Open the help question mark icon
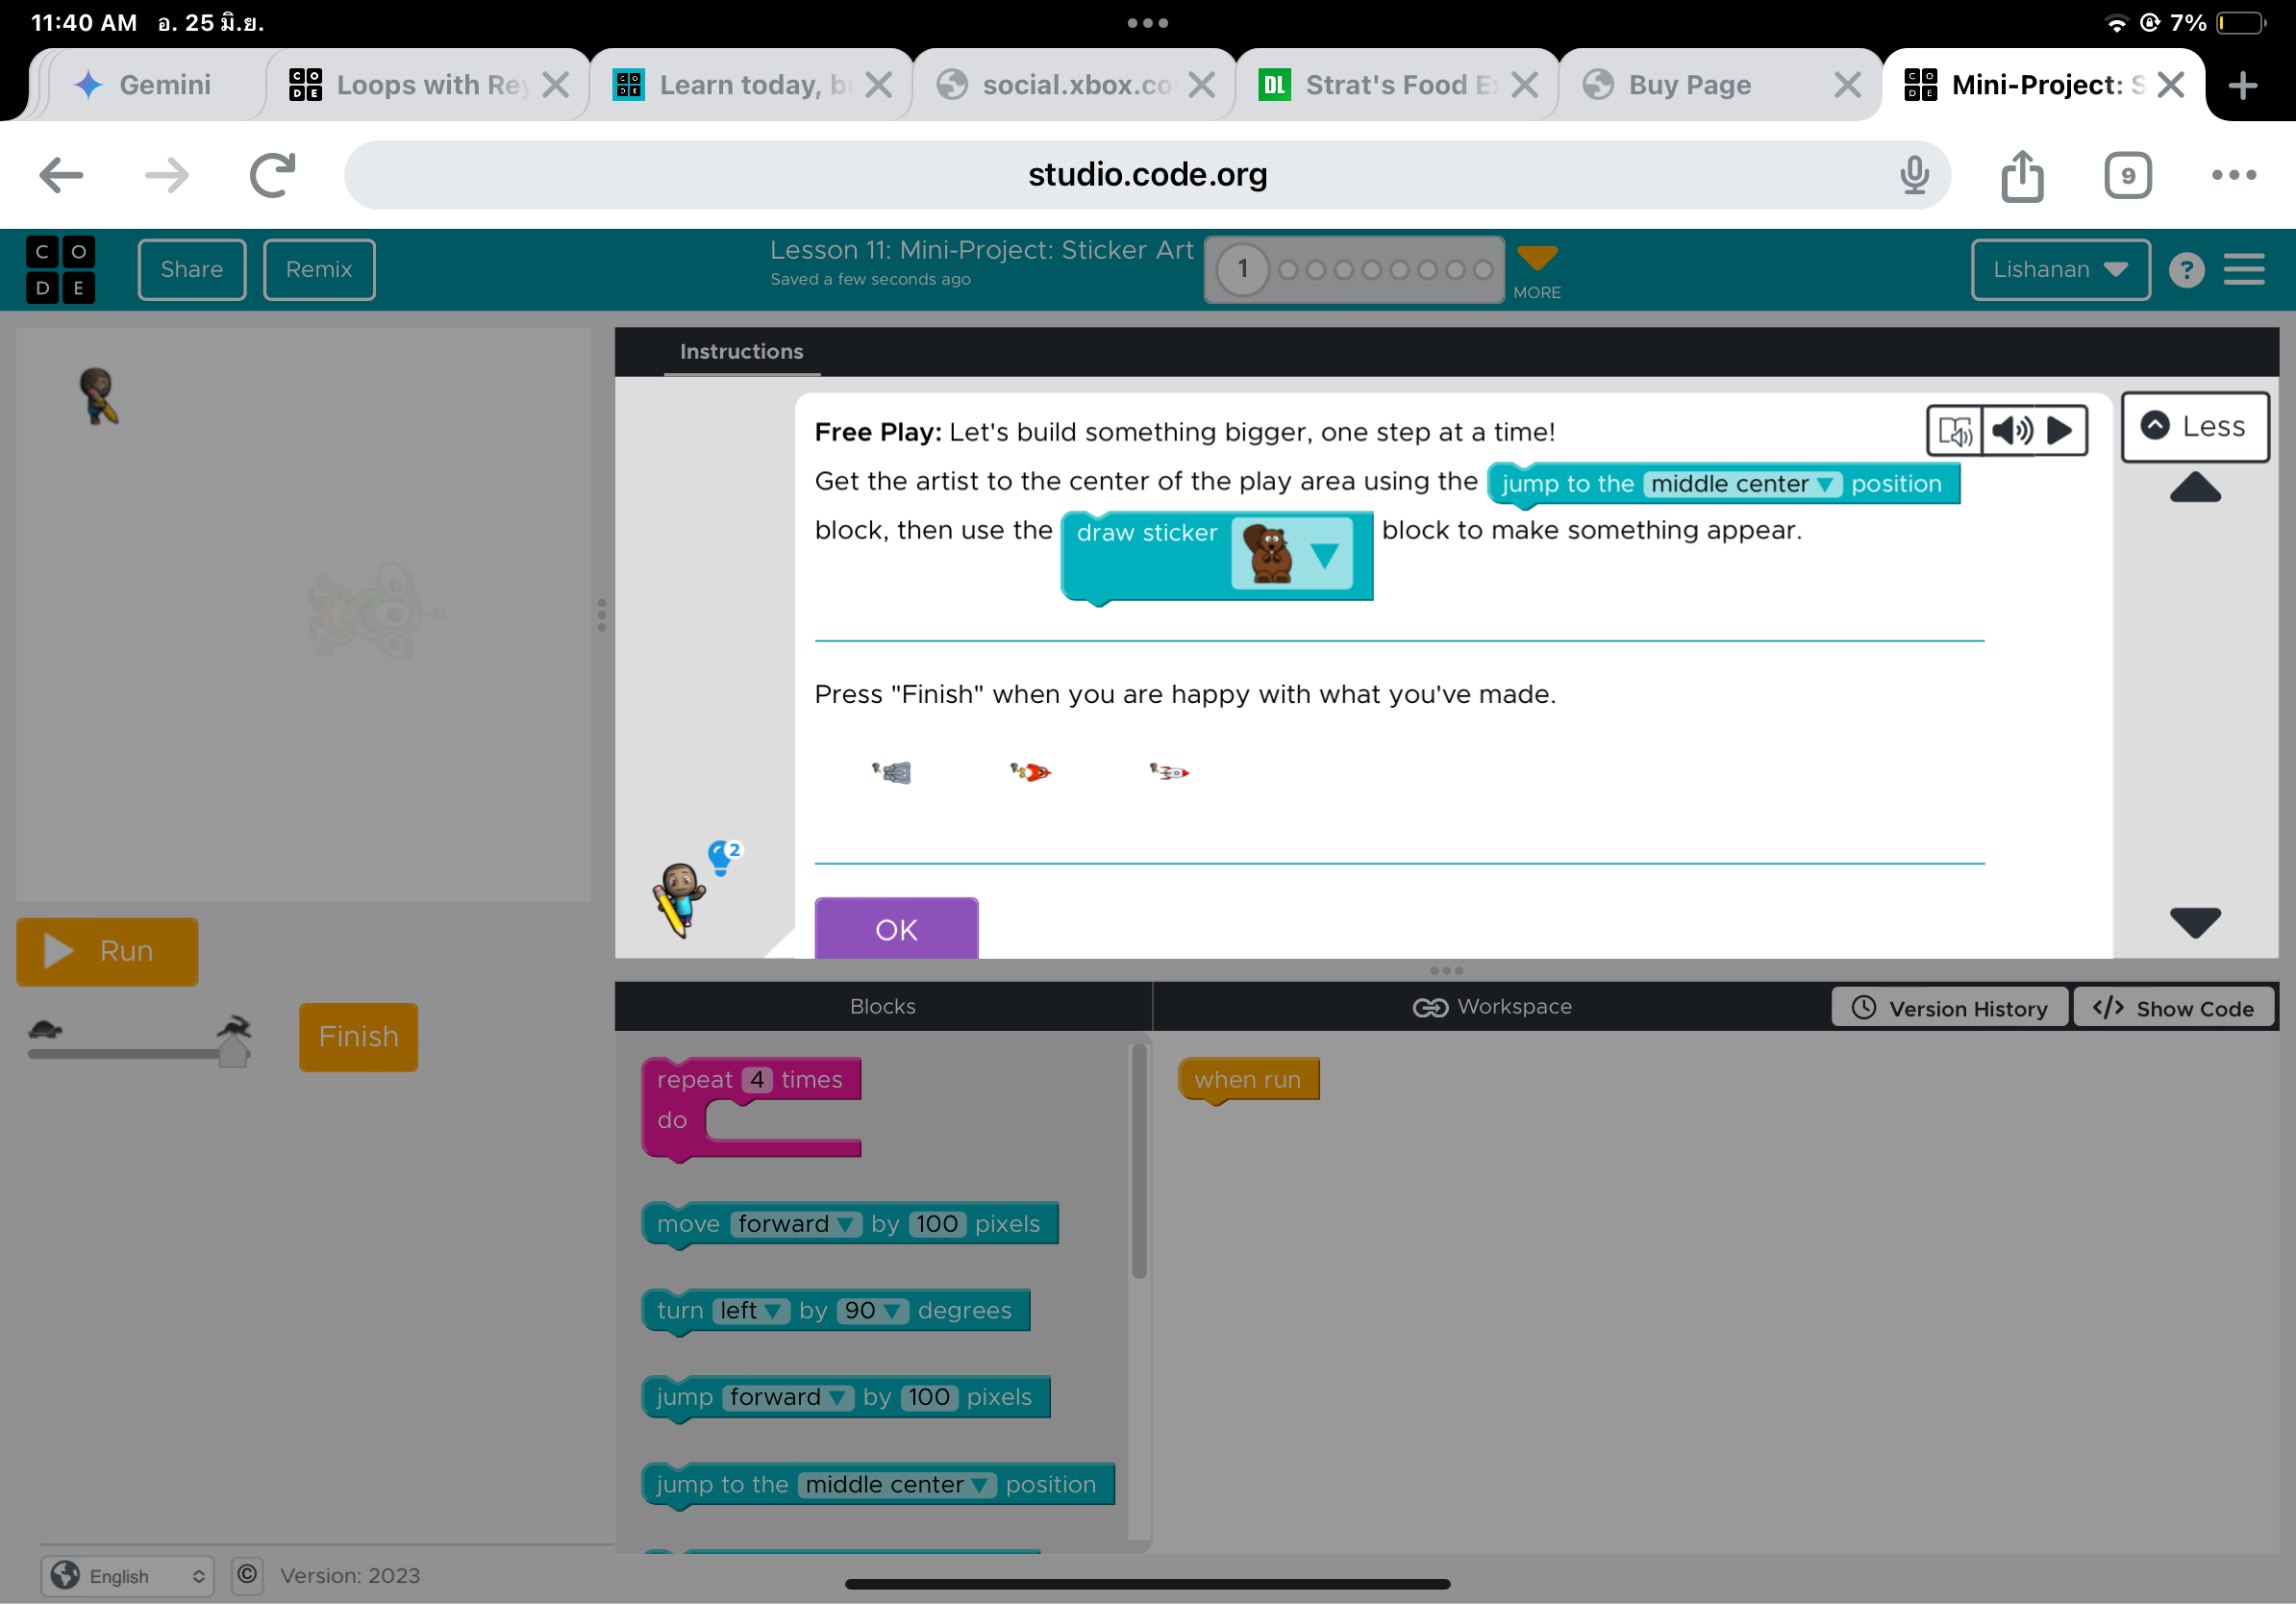 coord(2186,270)
